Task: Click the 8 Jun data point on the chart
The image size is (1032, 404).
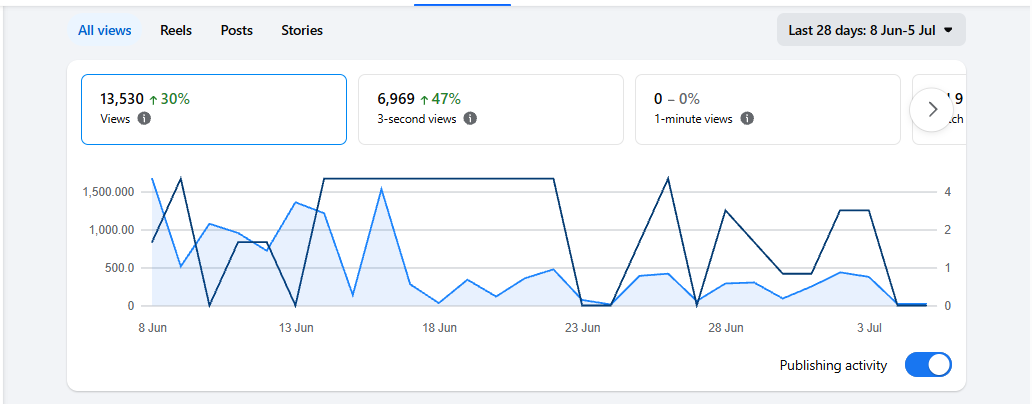Action: pos(152,178)
